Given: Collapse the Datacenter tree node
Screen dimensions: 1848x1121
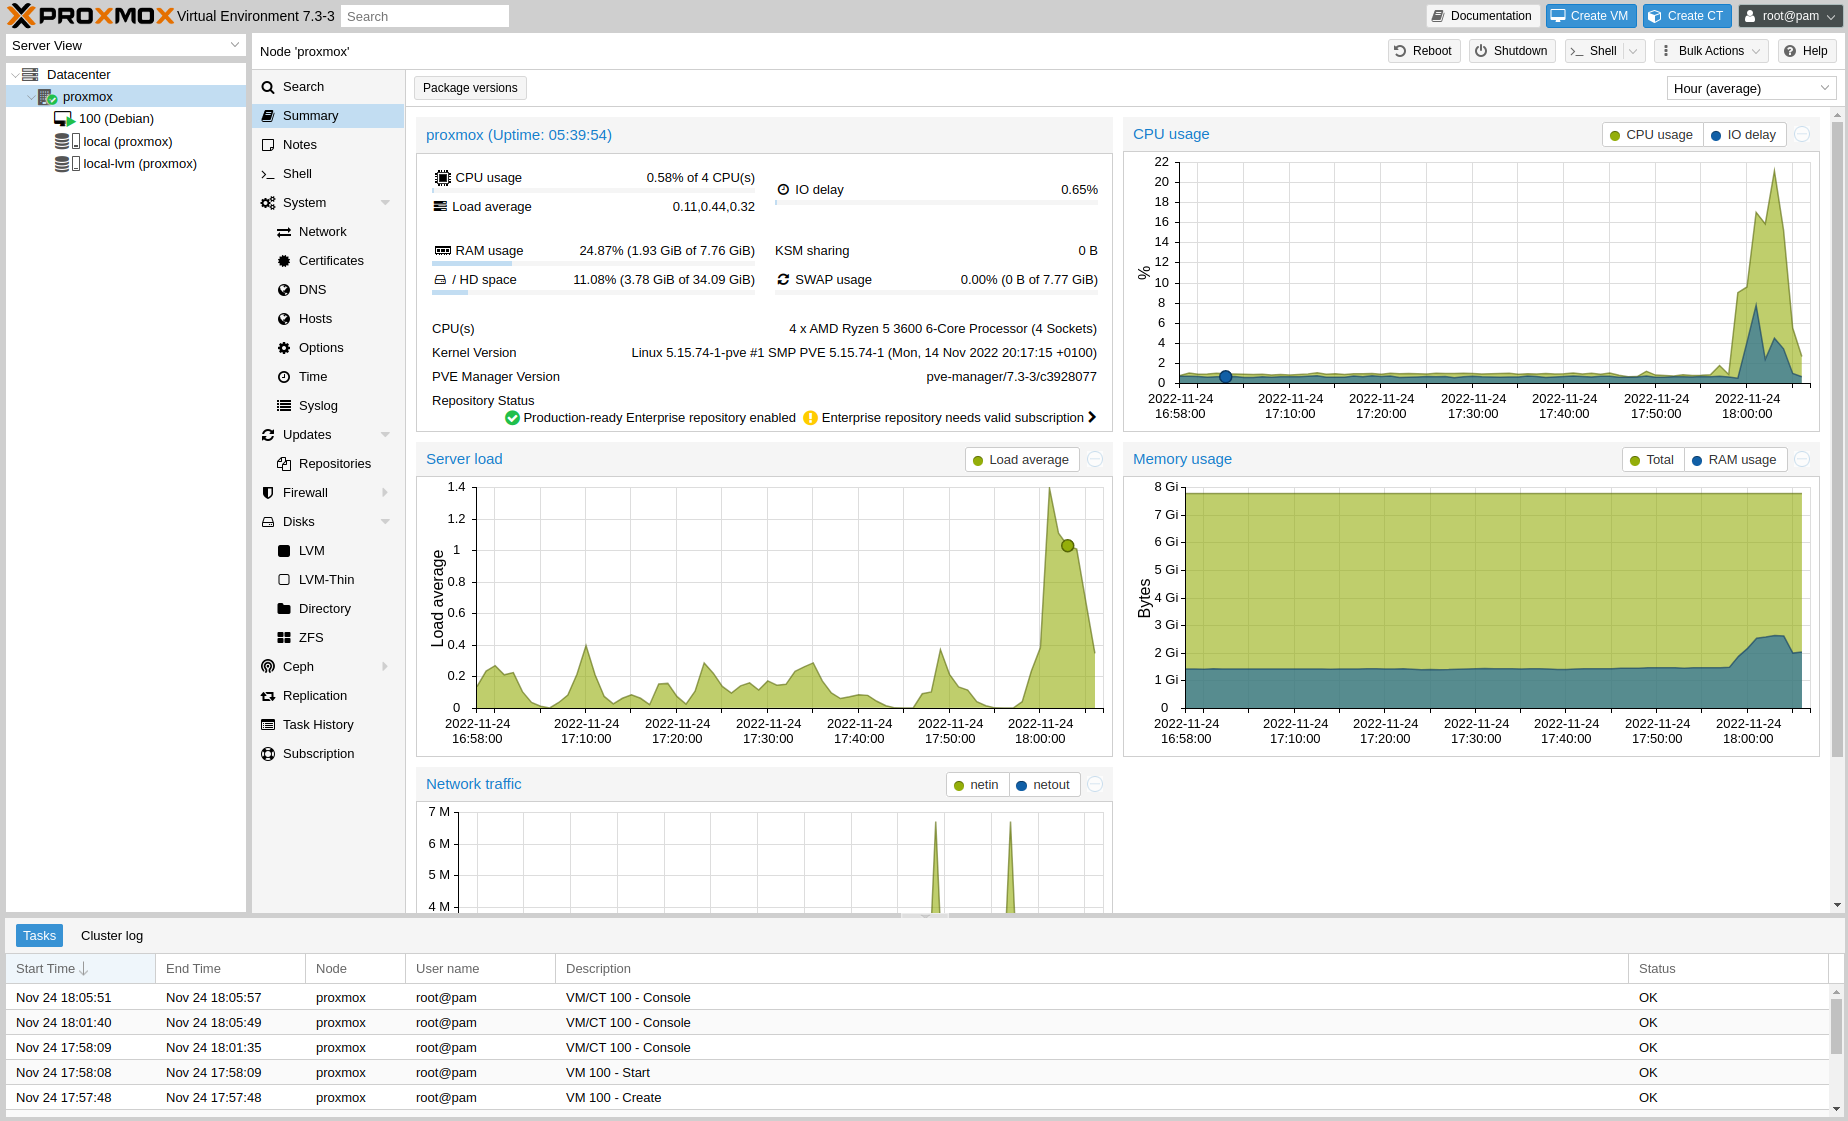Looking at the screenshot, I should click(x=14, y=75).
